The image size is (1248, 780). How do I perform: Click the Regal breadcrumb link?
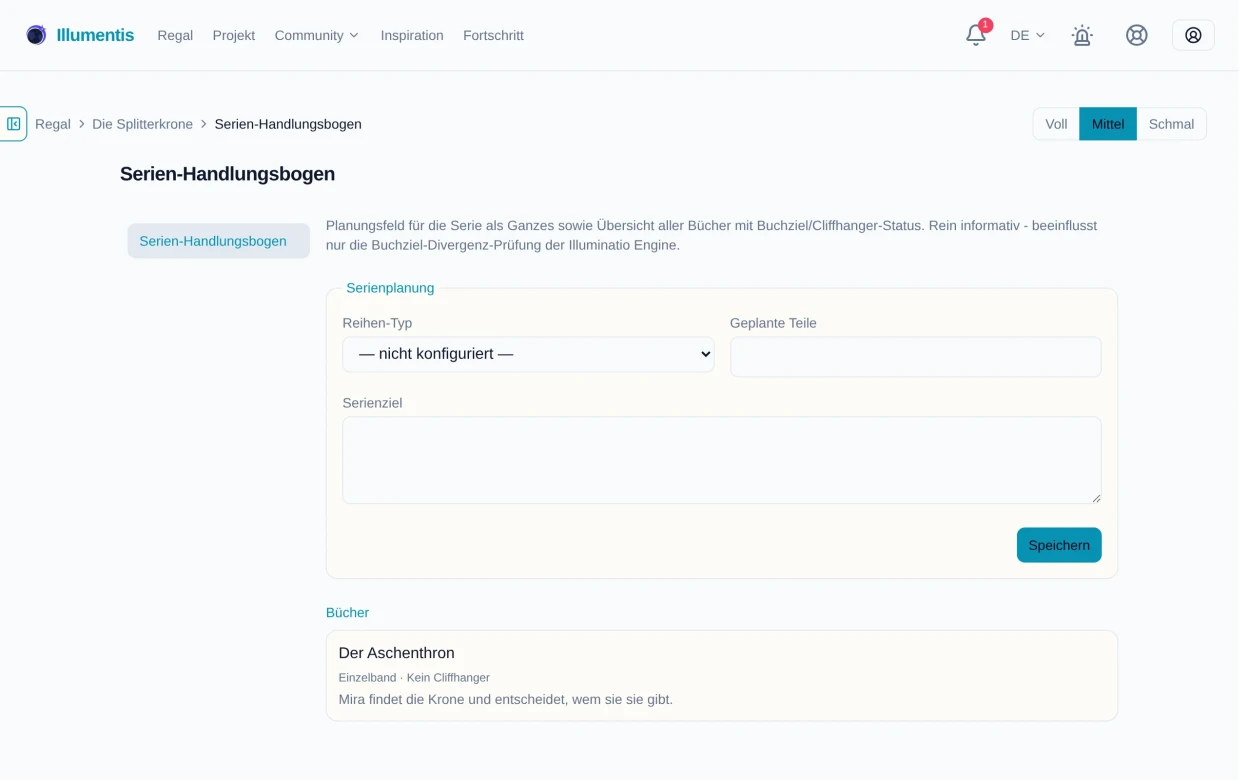[x=53, y=124]
